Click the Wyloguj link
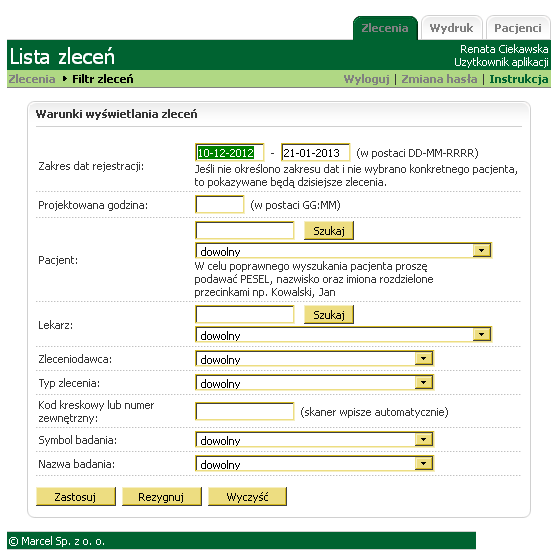 click(366, 79)
